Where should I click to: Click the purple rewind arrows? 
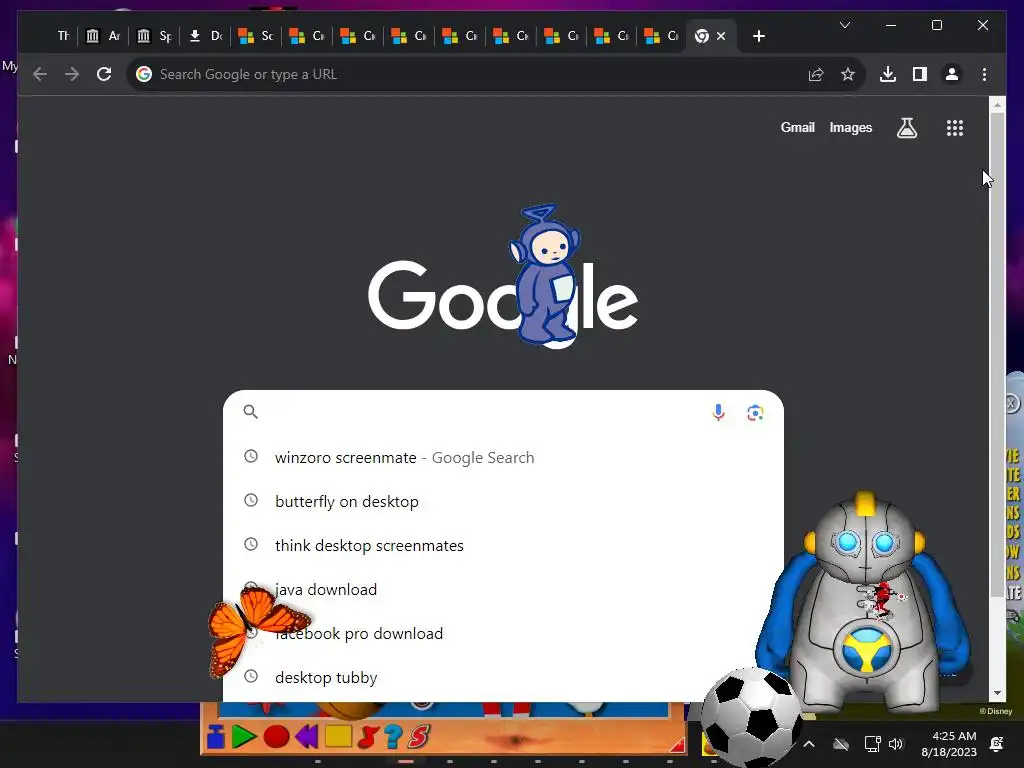(306, 737)
